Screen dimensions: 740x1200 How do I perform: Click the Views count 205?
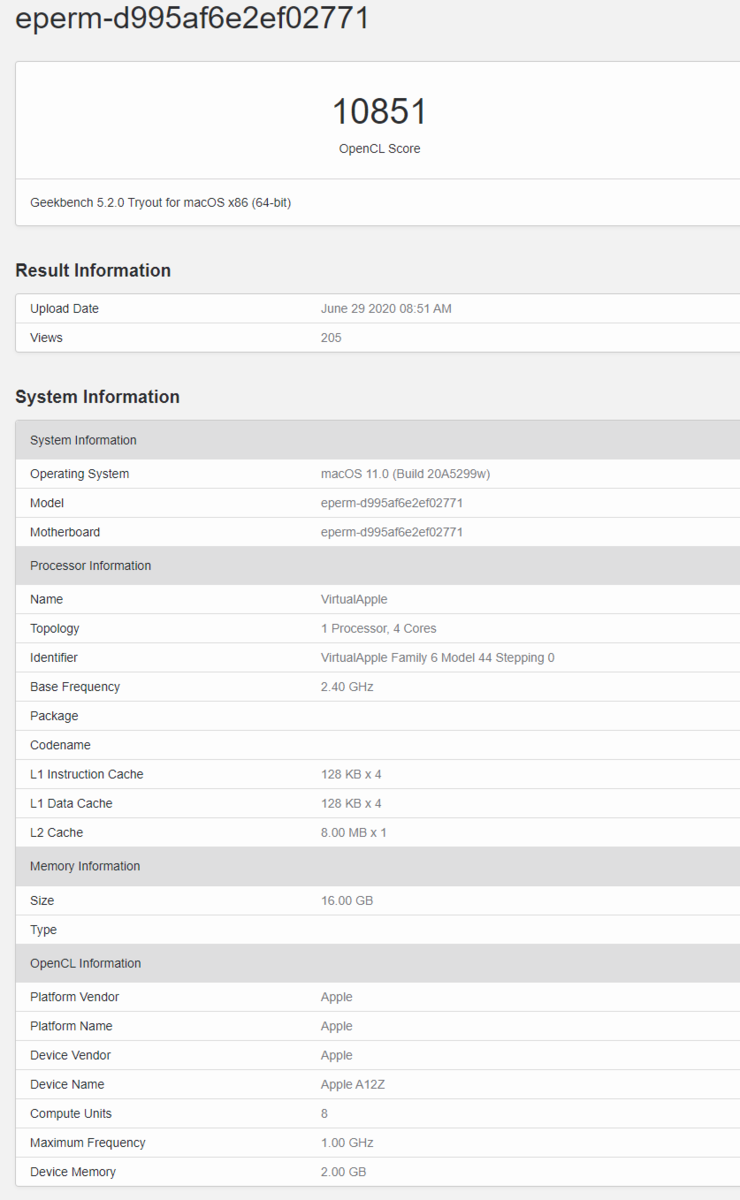(x=331, y=338)
